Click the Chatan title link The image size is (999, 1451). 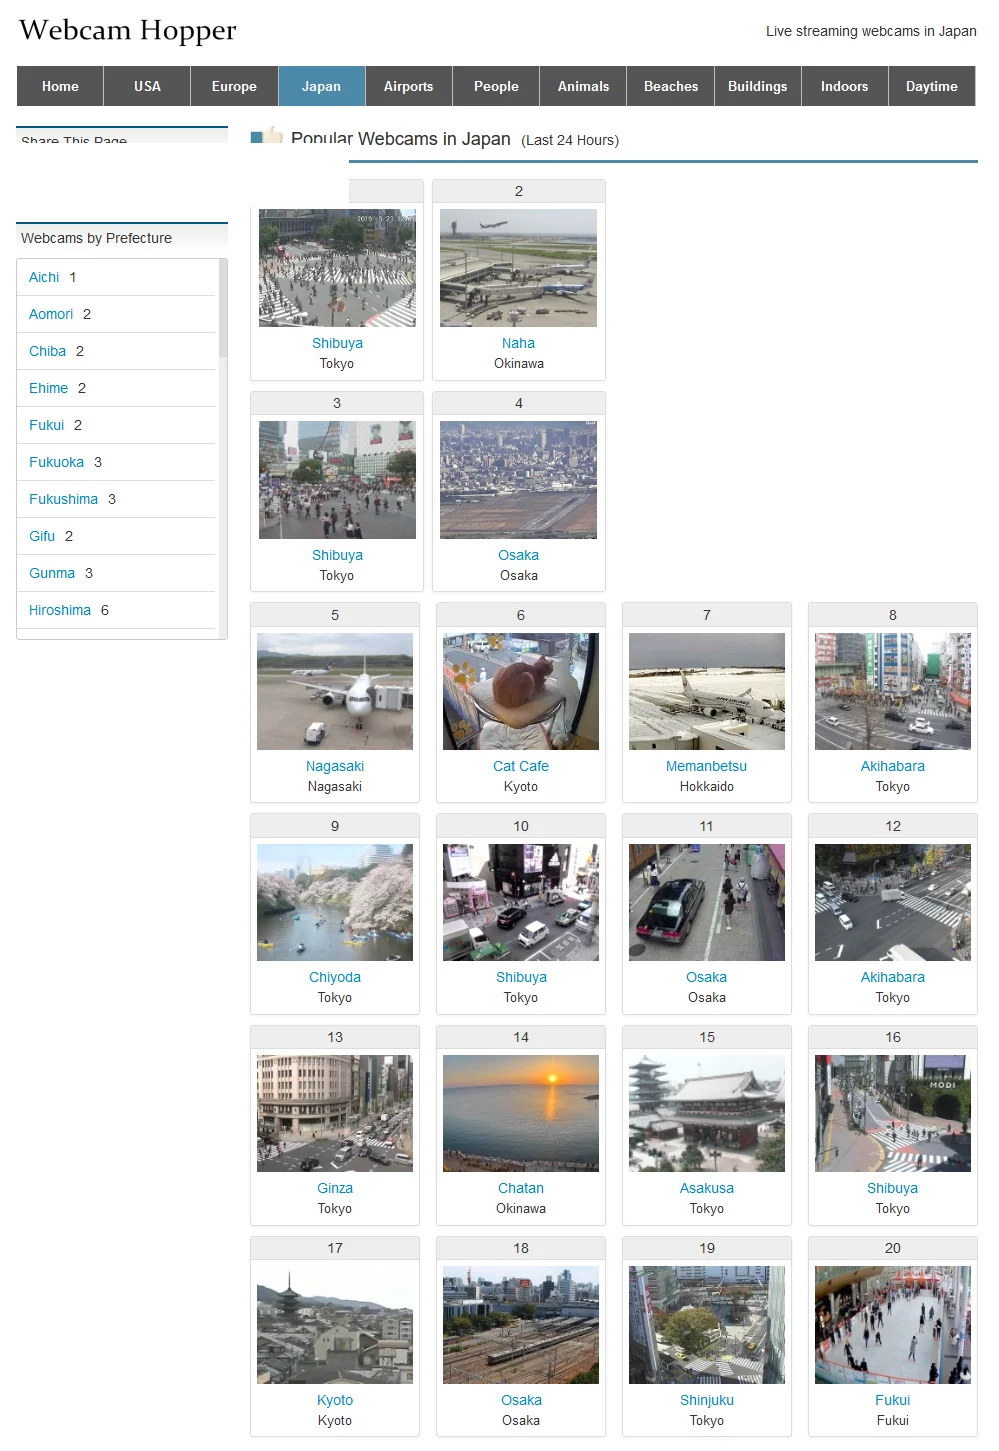(x=521, y=1188)
